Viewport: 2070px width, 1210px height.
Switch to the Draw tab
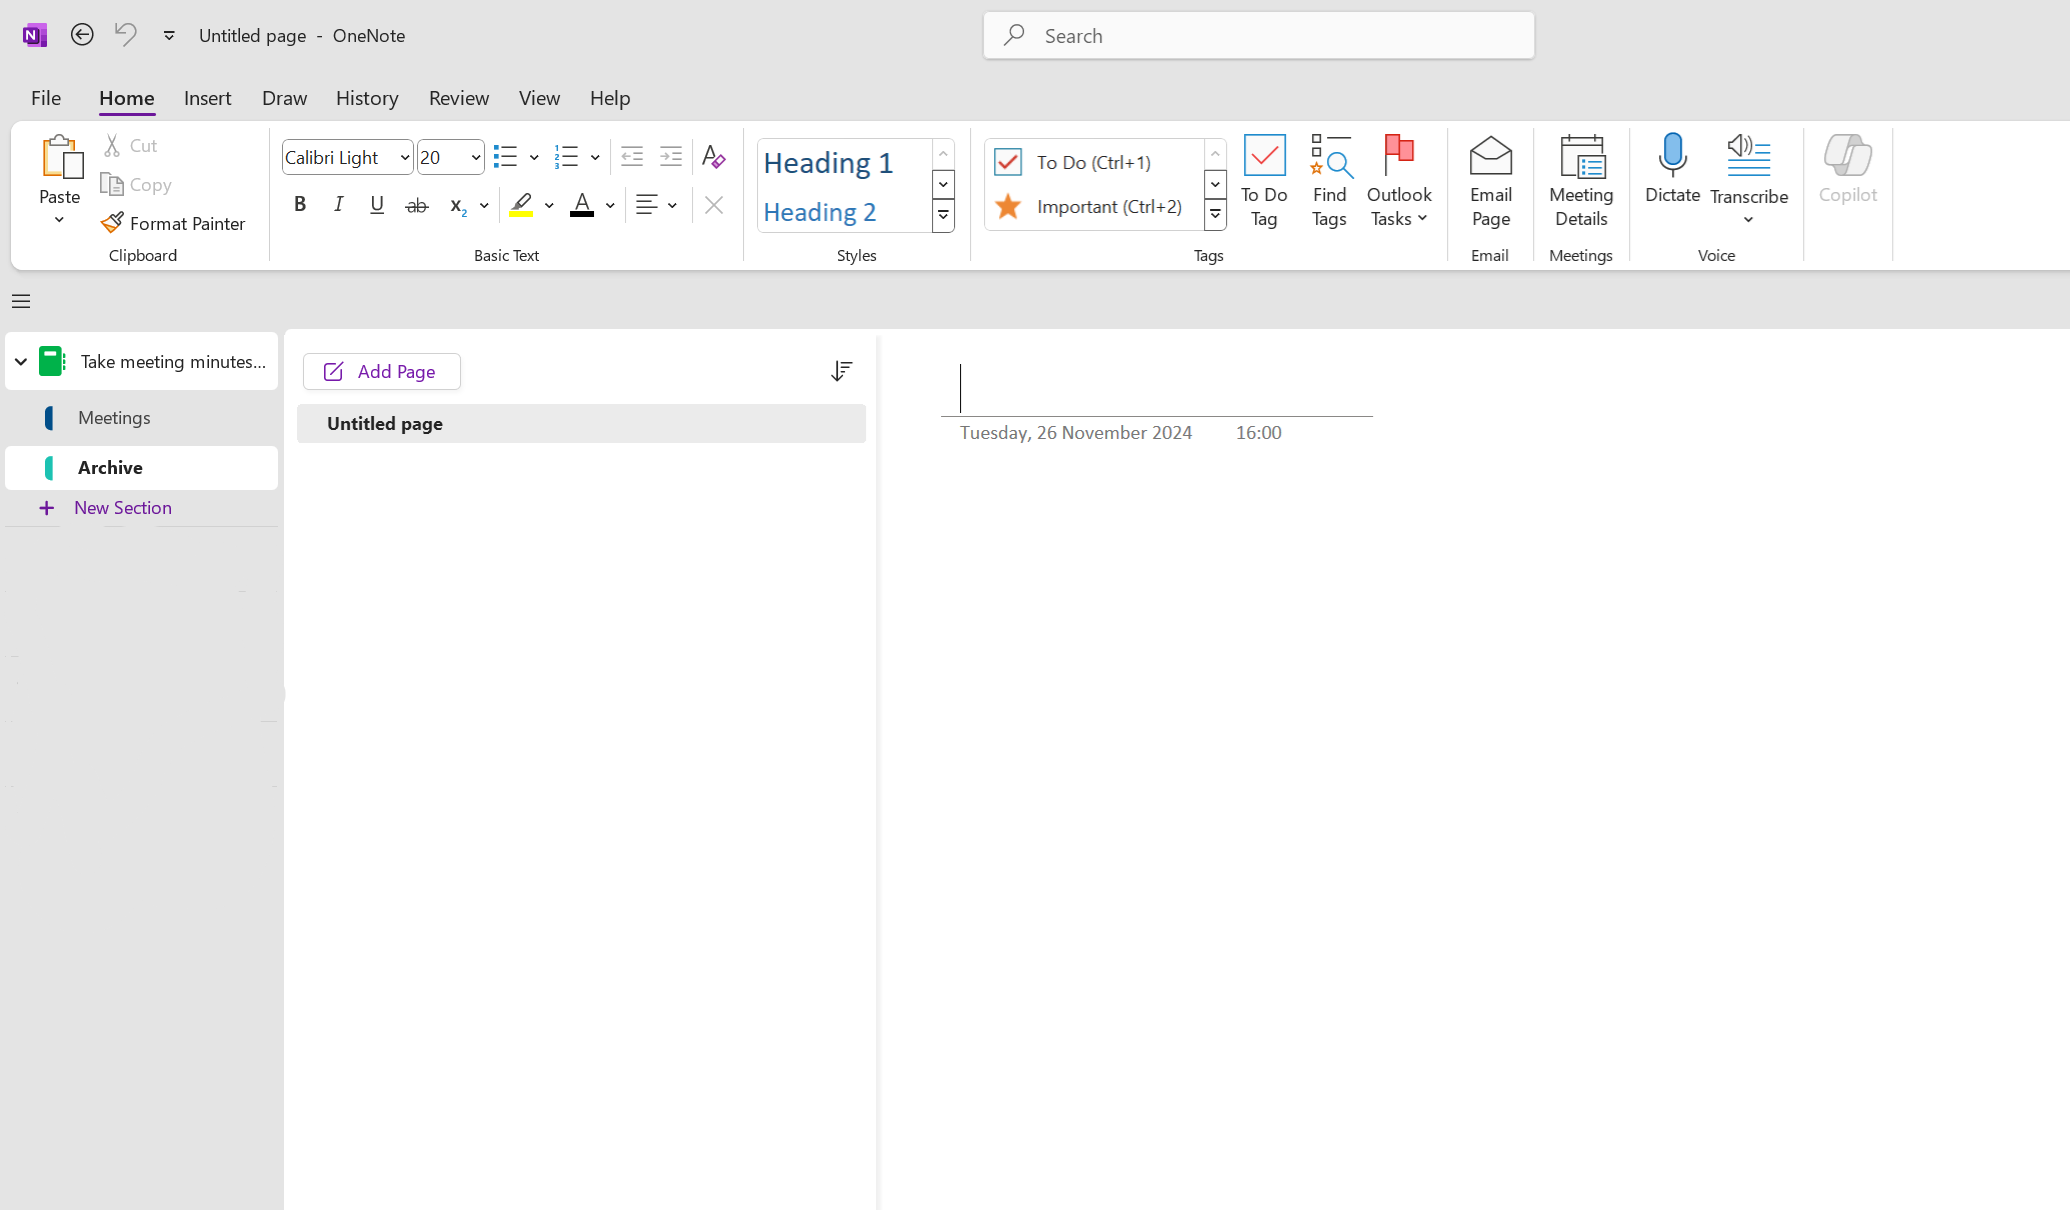point(284,97)
